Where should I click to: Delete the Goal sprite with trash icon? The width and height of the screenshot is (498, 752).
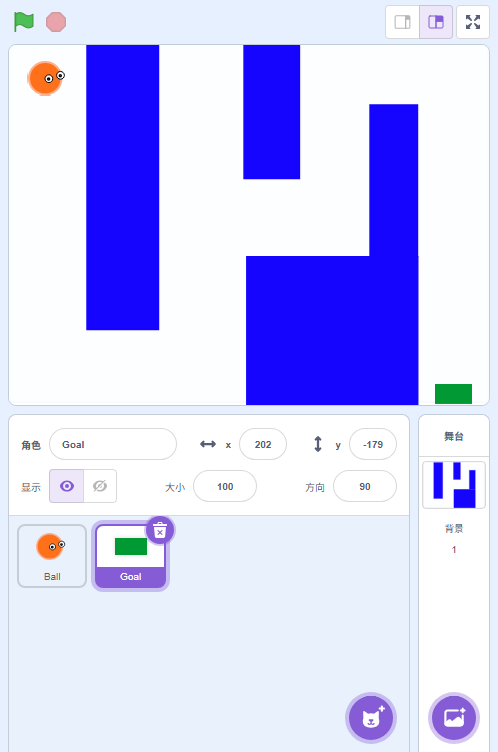point(160,530)
